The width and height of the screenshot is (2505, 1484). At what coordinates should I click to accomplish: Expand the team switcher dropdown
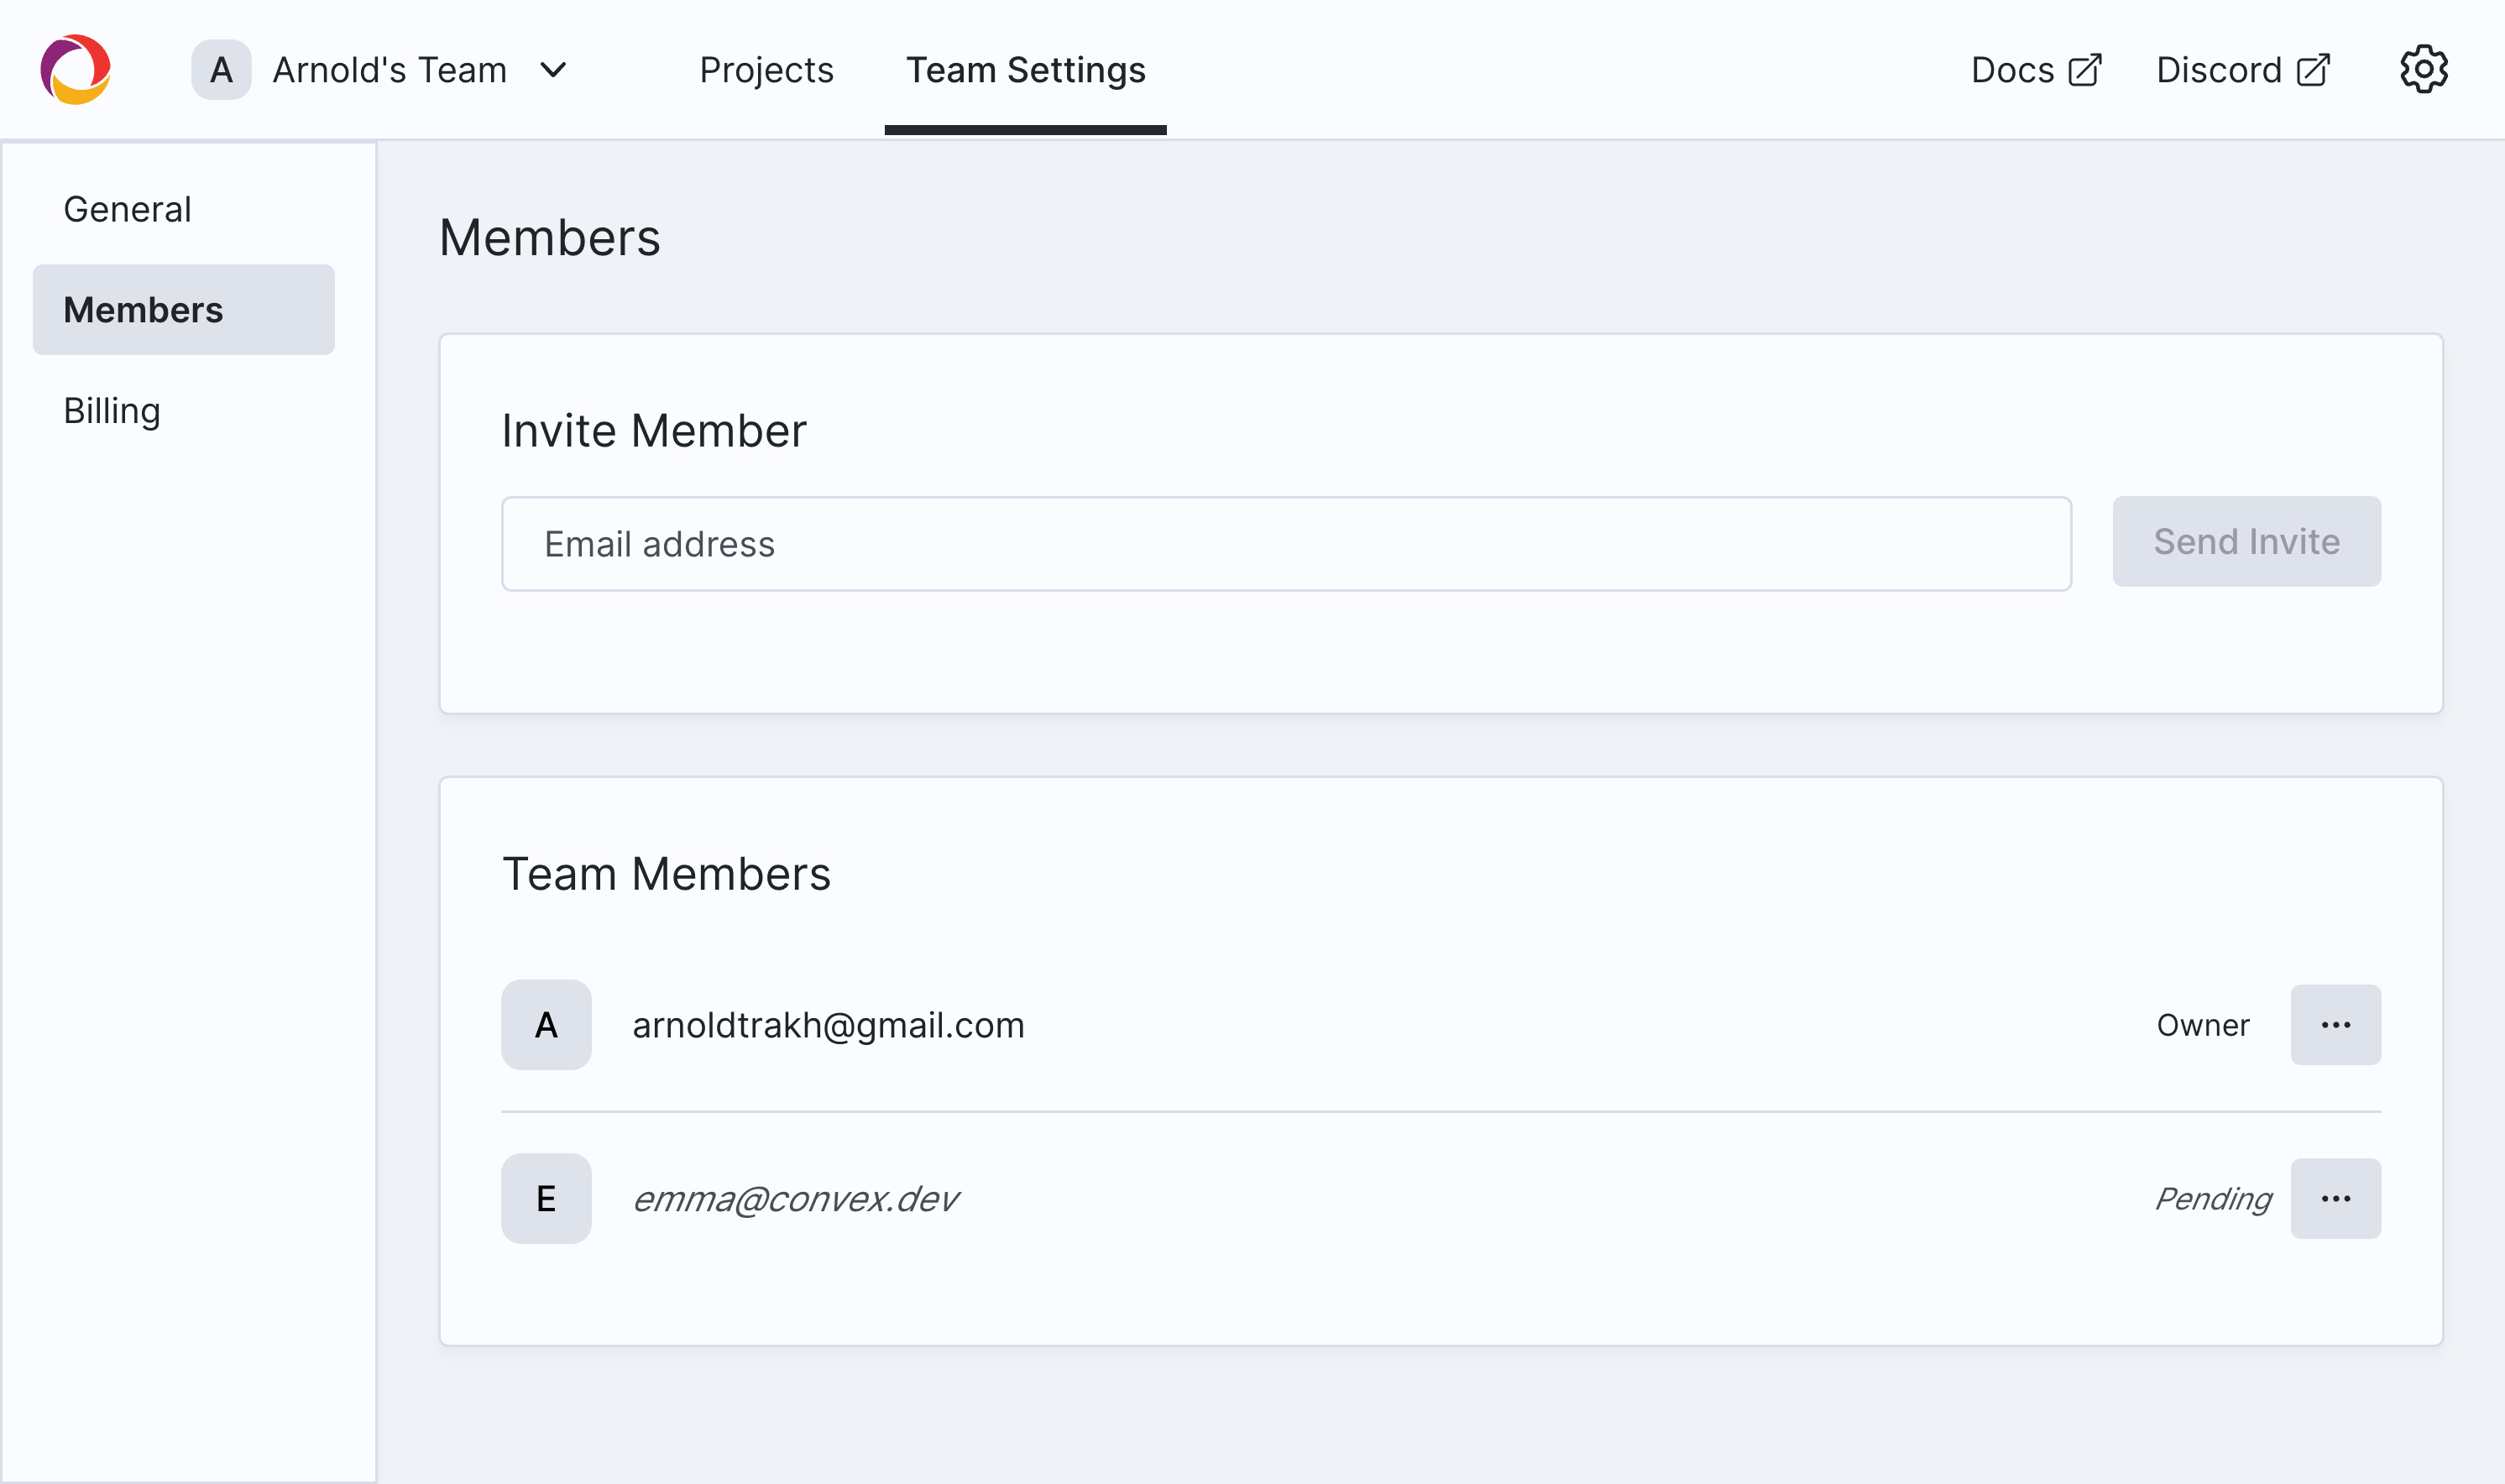[x=556, y=69]
